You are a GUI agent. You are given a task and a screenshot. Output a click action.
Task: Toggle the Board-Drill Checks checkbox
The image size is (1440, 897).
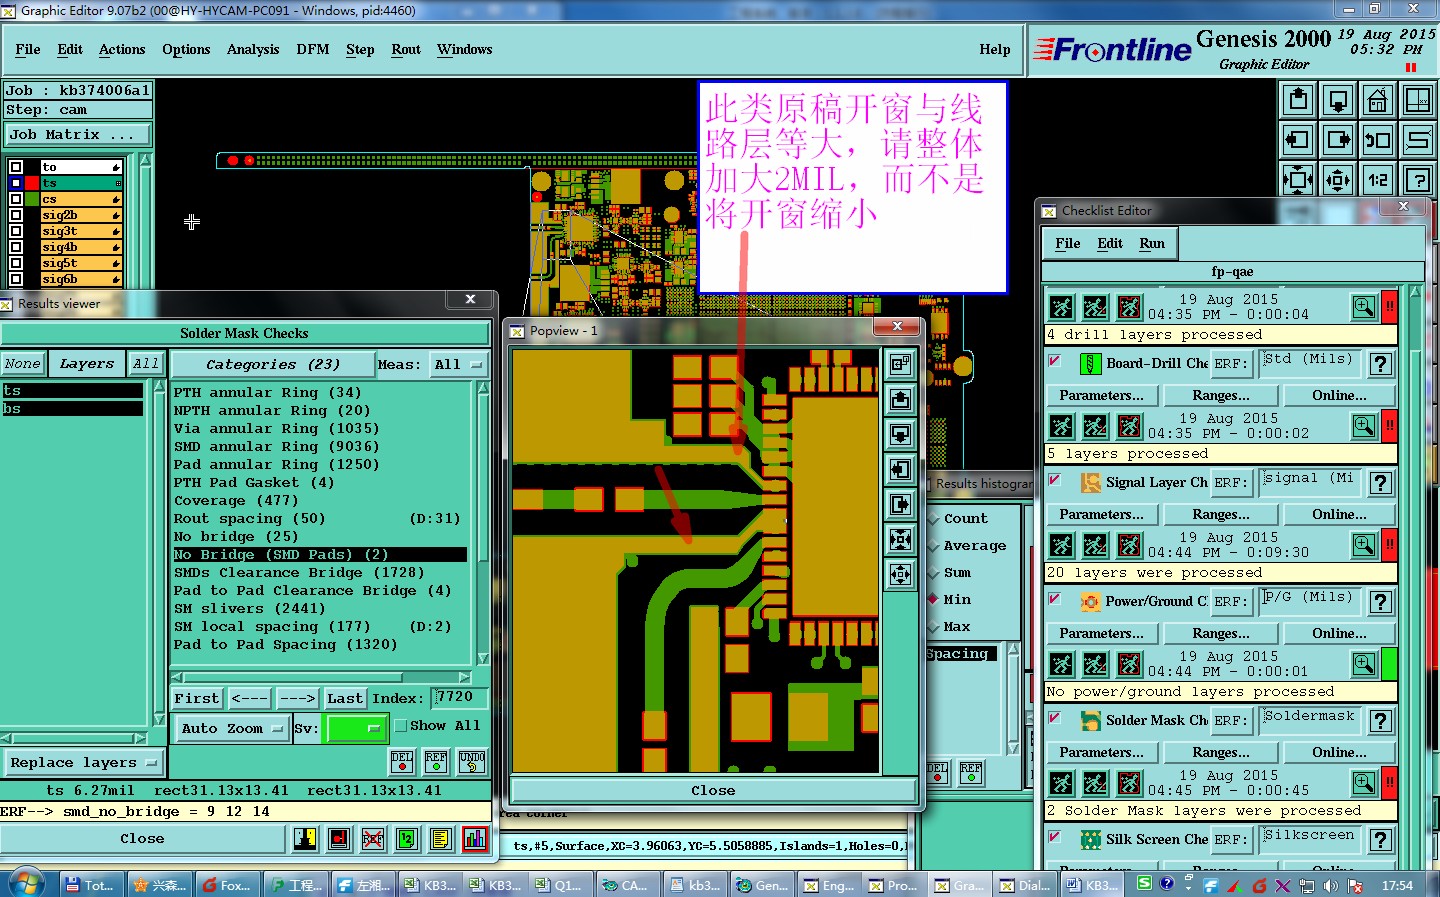1055,361
